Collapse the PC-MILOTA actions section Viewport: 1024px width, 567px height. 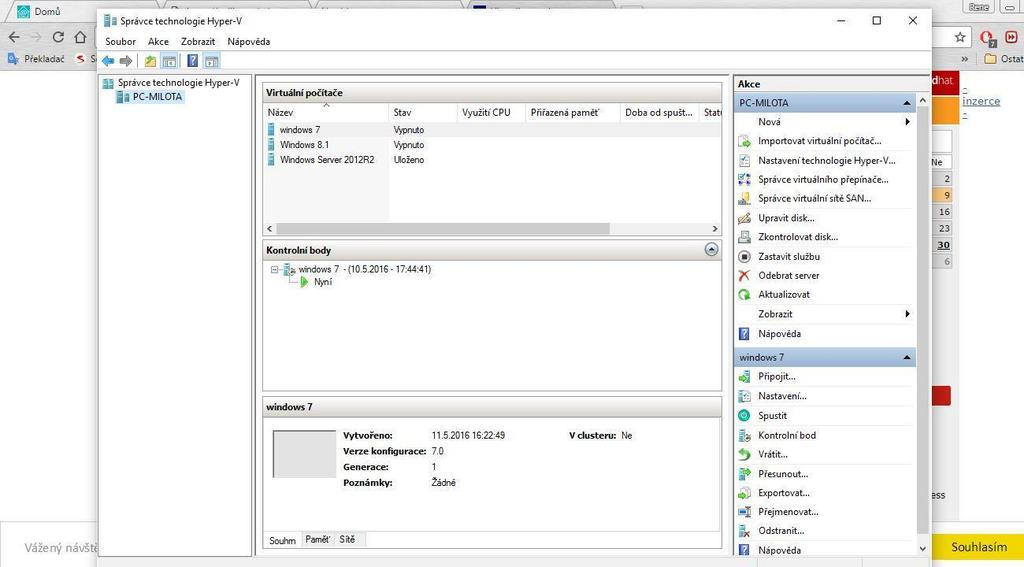(906, 103)
